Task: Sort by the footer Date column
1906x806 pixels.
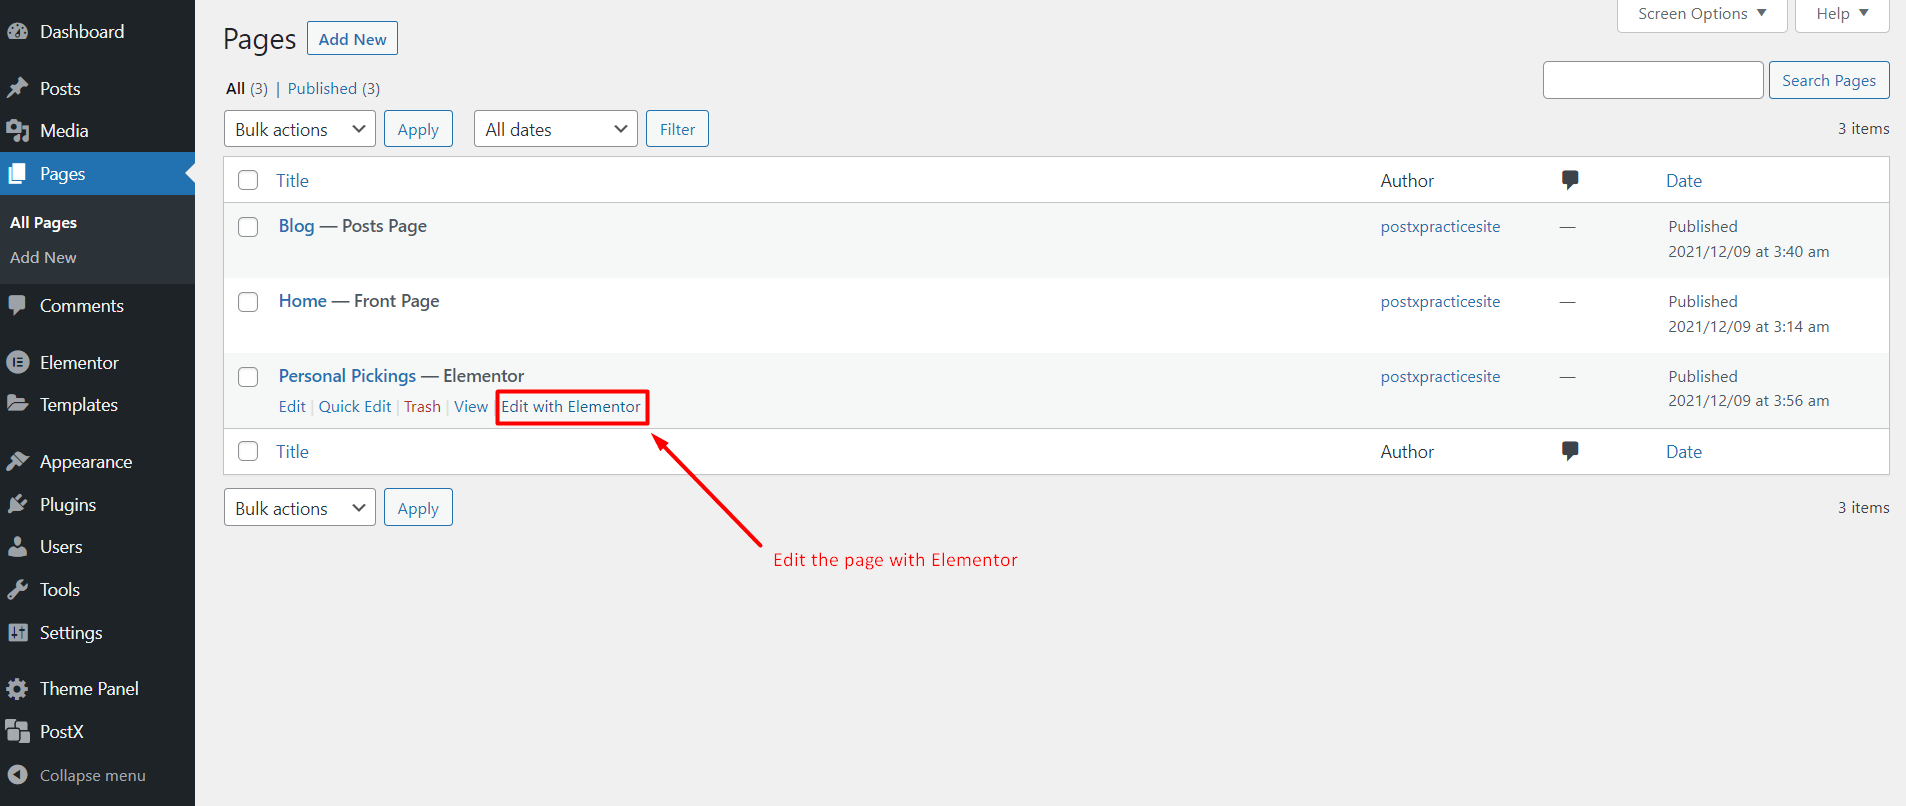Action: click(x=1684, y=452)
